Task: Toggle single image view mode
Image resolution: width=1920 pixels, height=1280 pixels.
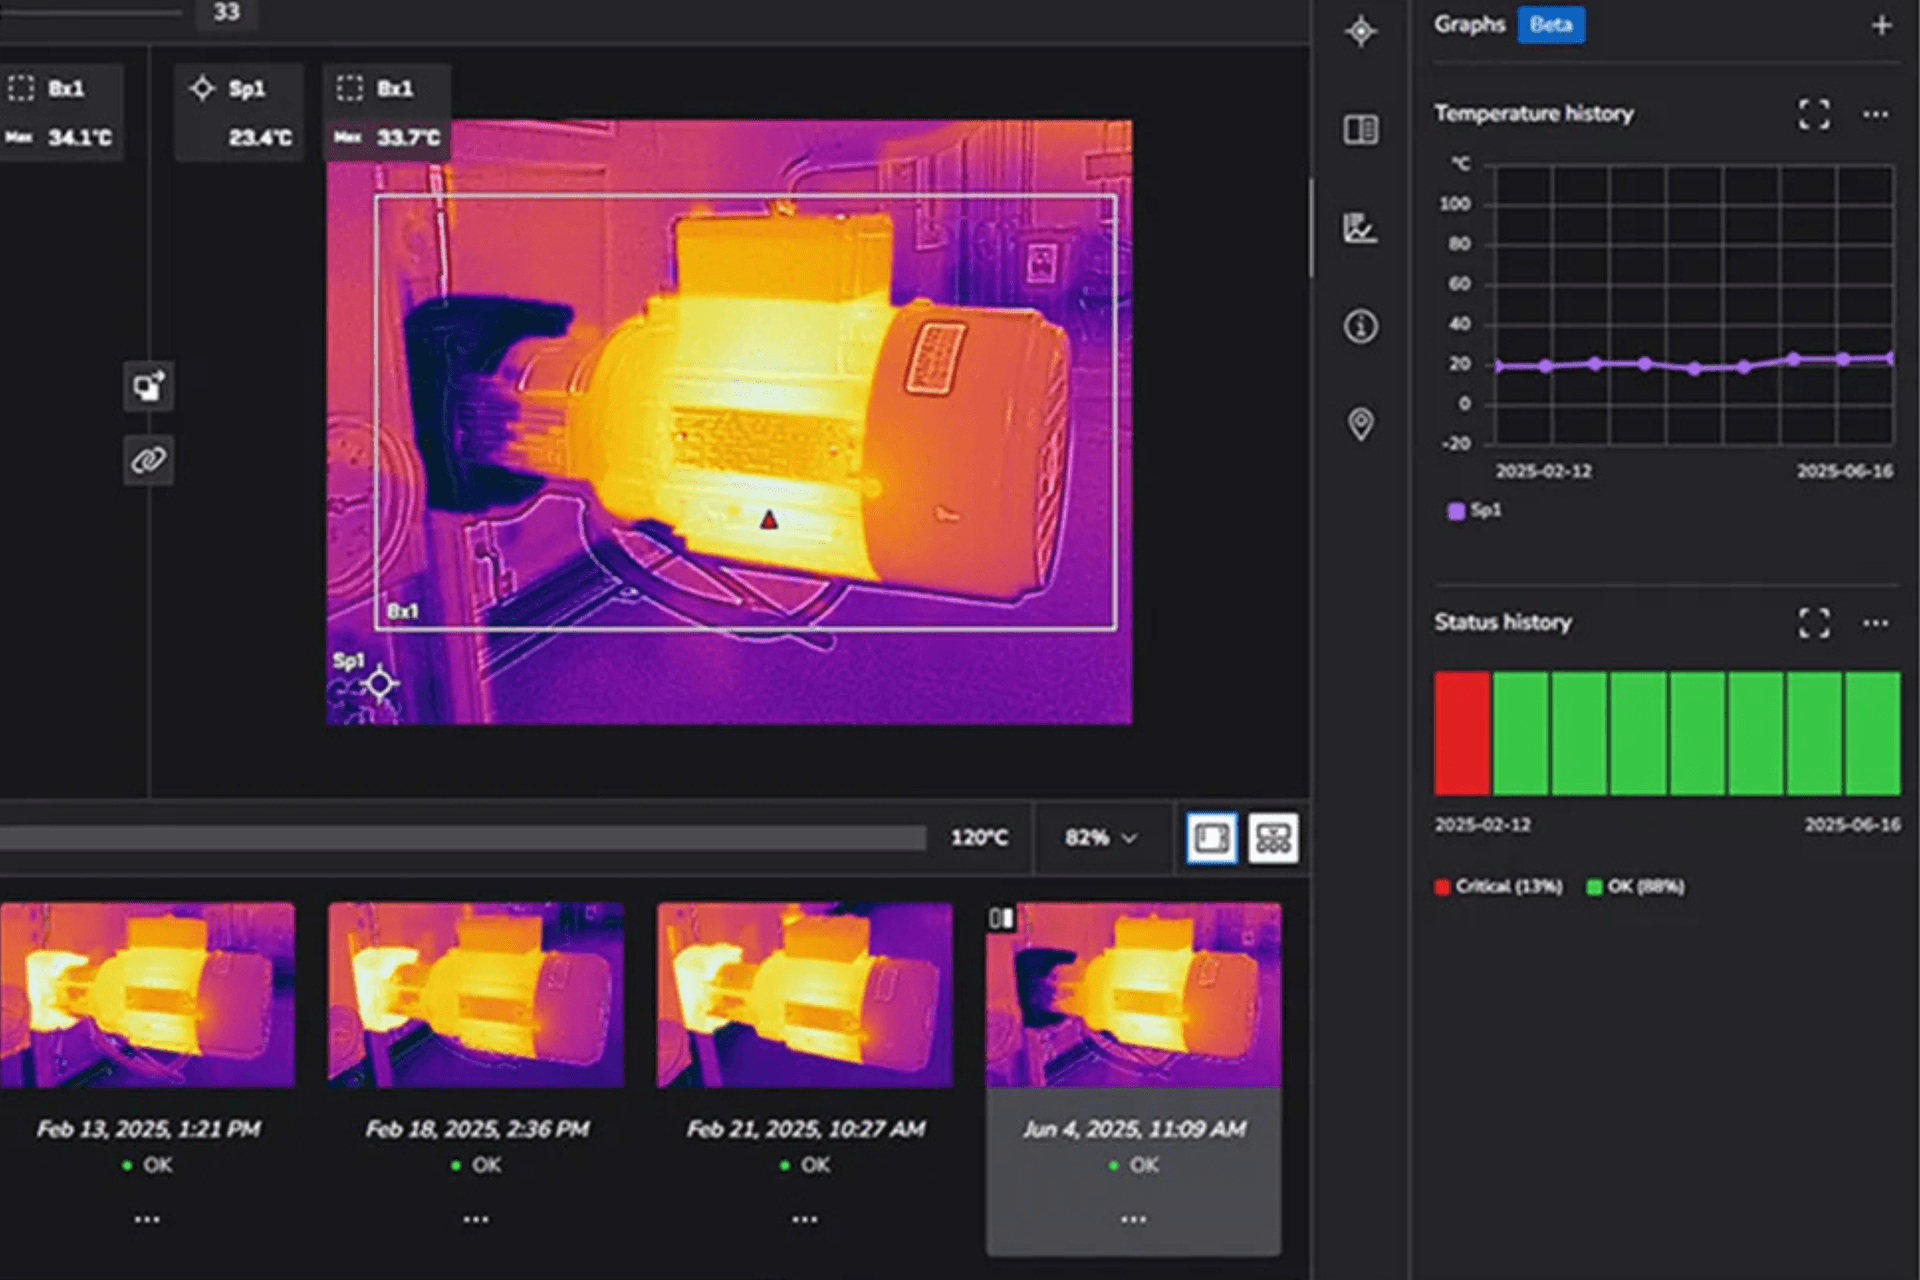Action: (1210, 838)
